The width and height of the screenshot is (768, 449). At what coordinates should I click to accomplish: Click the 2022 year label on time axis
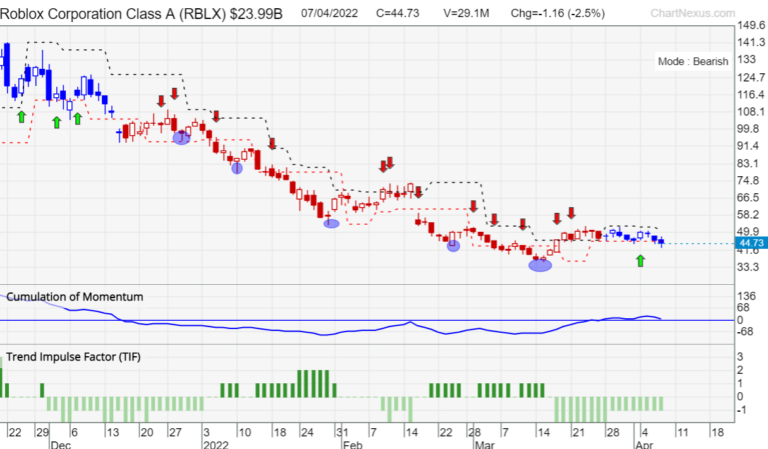pyautogui.click(x=216, y=444)
